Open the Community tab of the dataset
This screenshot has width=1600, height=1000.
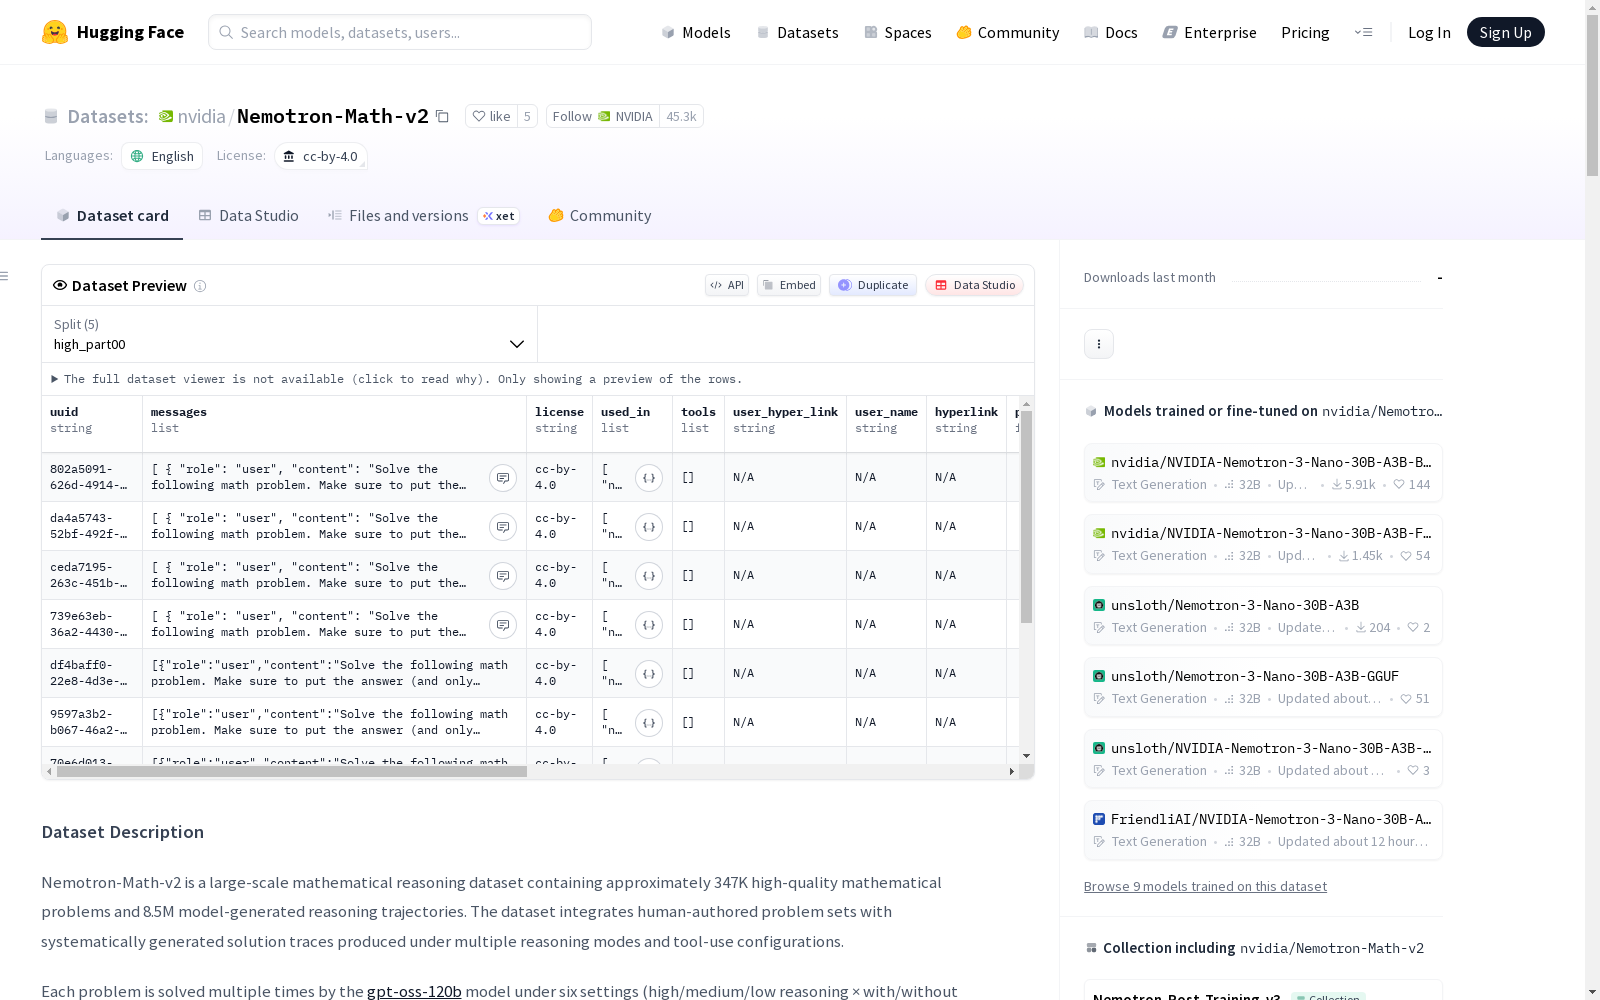click(600, 216)
